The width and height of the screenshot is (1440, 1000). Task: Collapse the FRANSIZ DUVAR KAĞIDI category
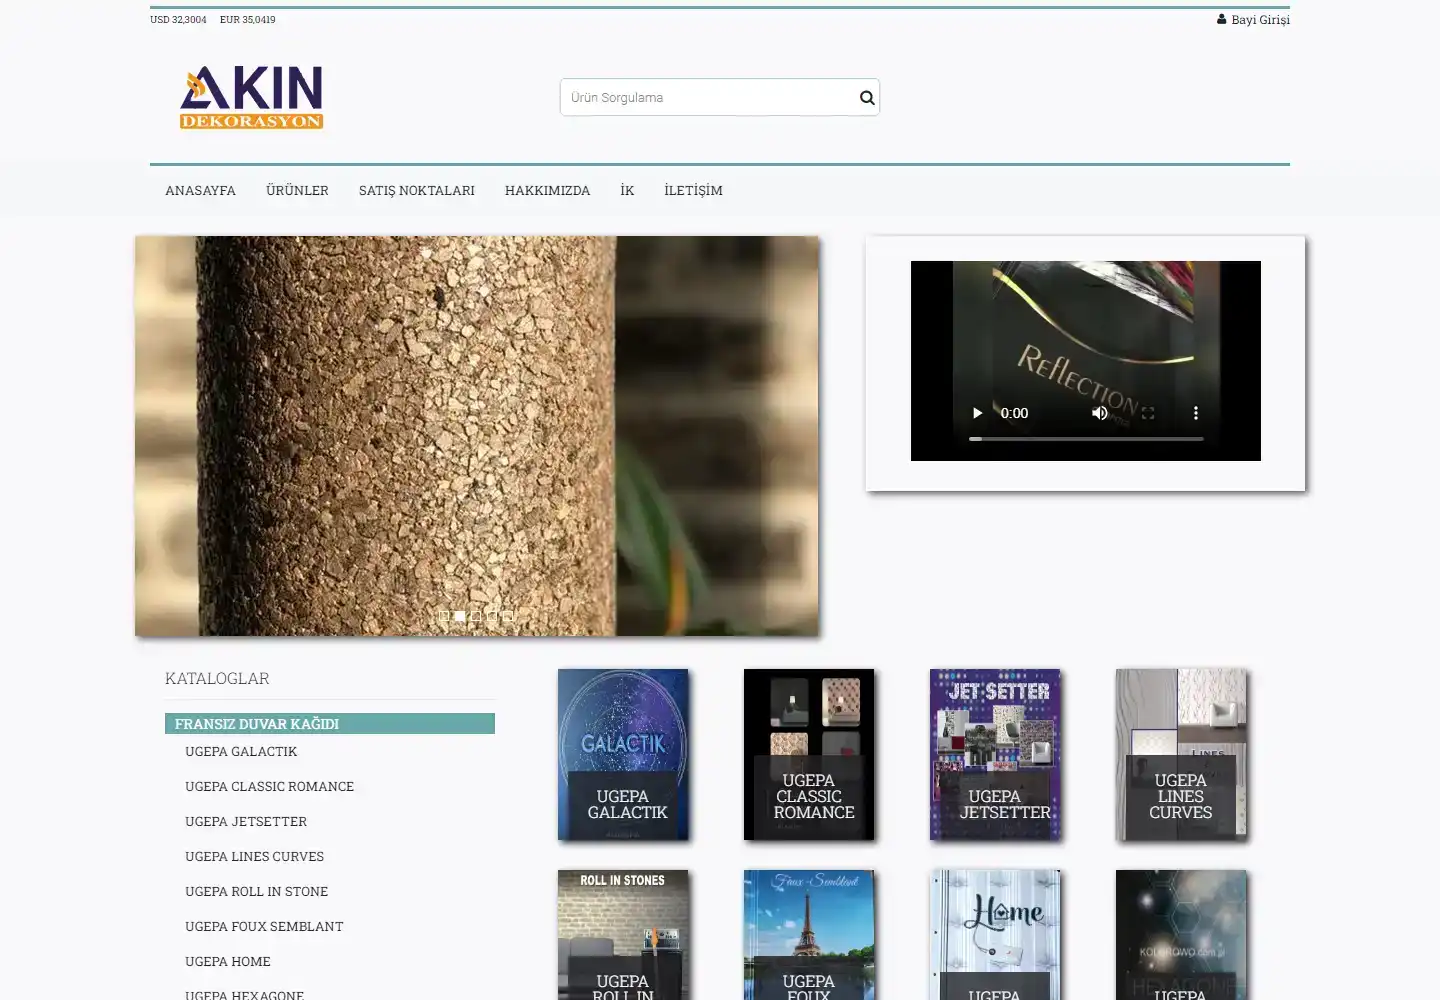click(330, 724)
